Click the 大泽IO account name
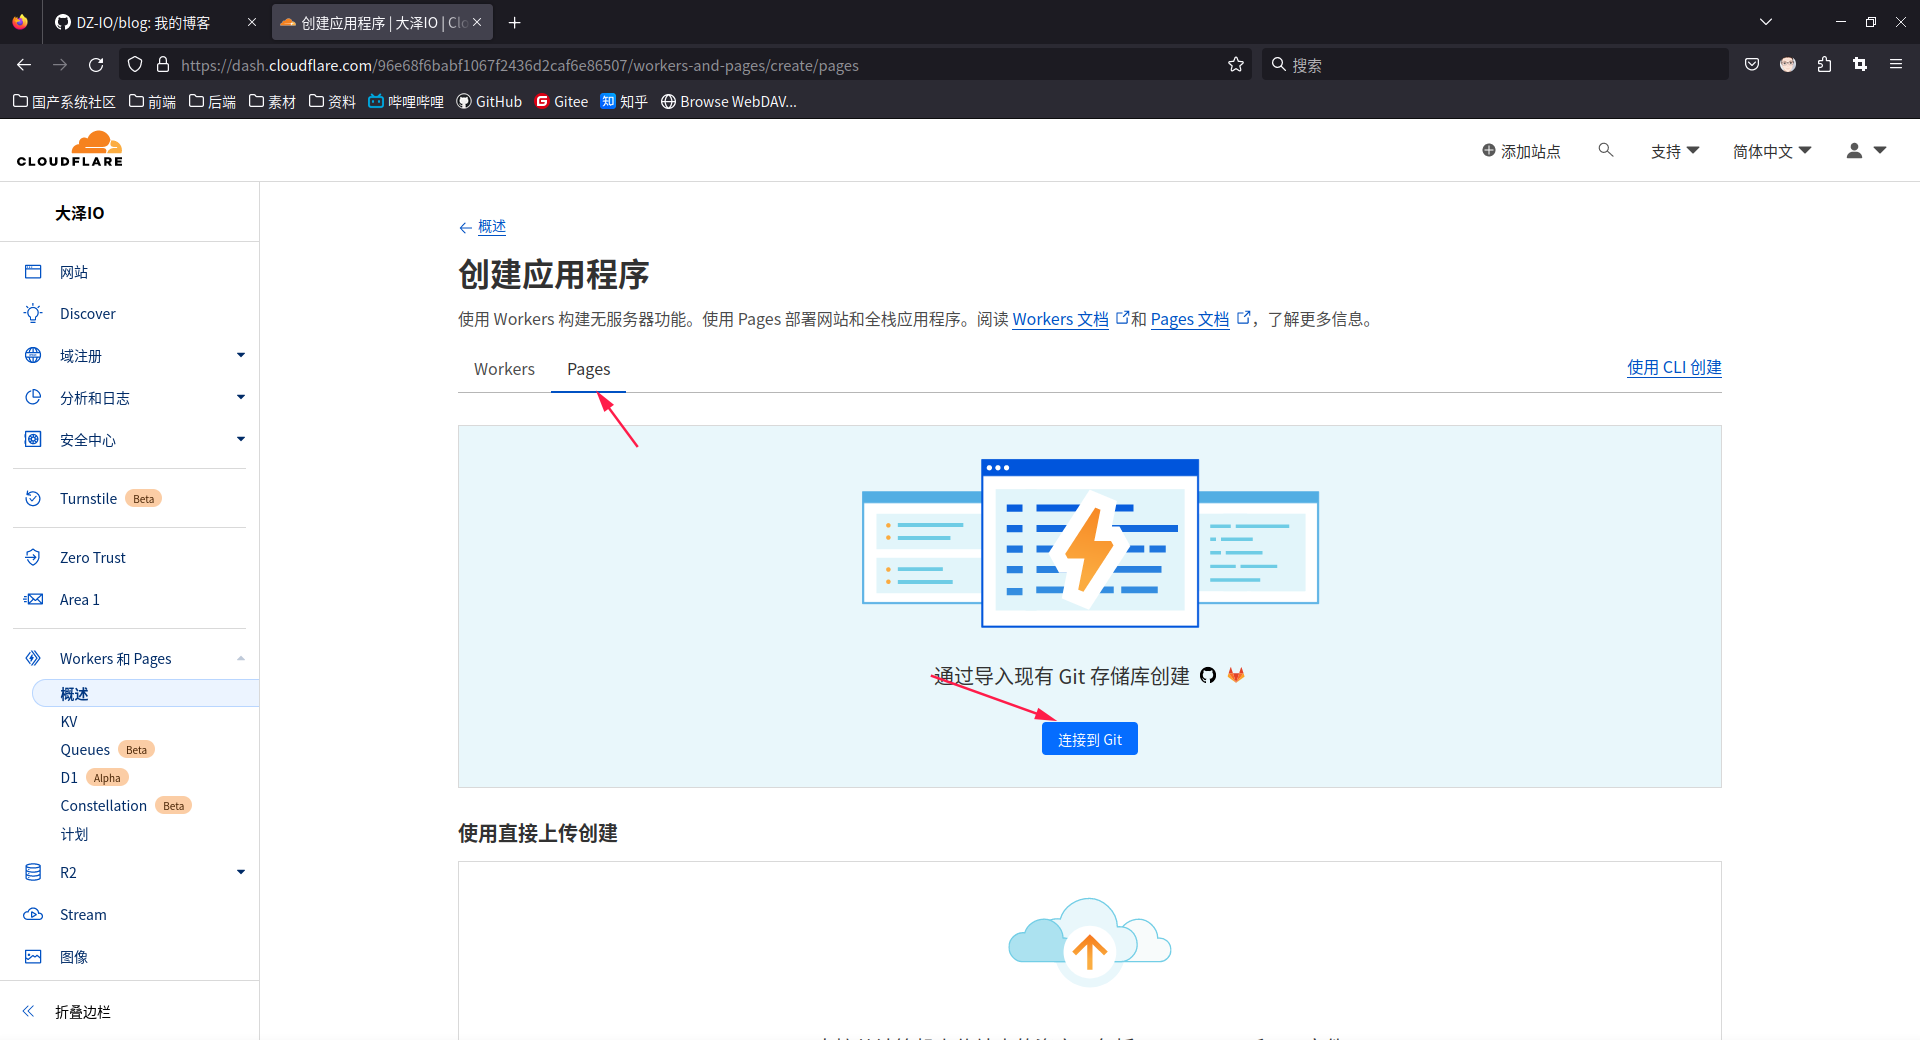The height and width of the screenshot is (1040, 1920). (x=80, y=213)
